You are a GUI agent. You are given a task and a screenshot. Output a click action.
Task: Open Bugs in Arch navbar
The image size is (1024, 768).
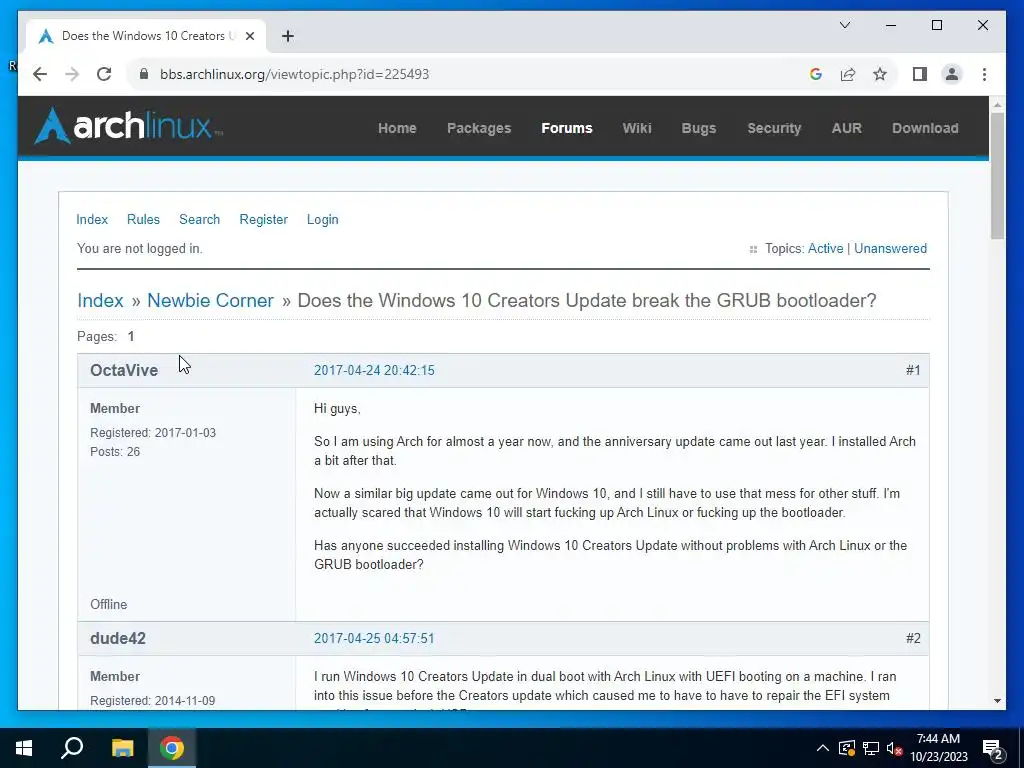pyautogui.click(x=699, y=128)
